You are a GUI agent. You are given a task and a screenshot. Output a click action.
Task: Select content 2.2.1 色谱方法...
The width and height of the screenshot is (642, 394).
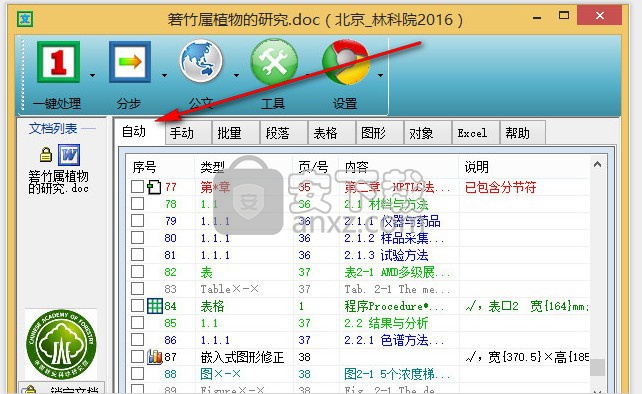pyautogui.click(x=394, y=340)
